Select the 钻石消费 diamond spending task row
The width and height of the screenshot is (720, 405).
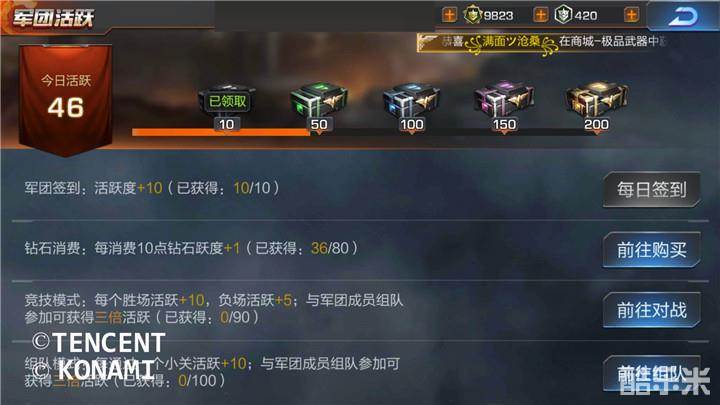(x=360, y=249)
